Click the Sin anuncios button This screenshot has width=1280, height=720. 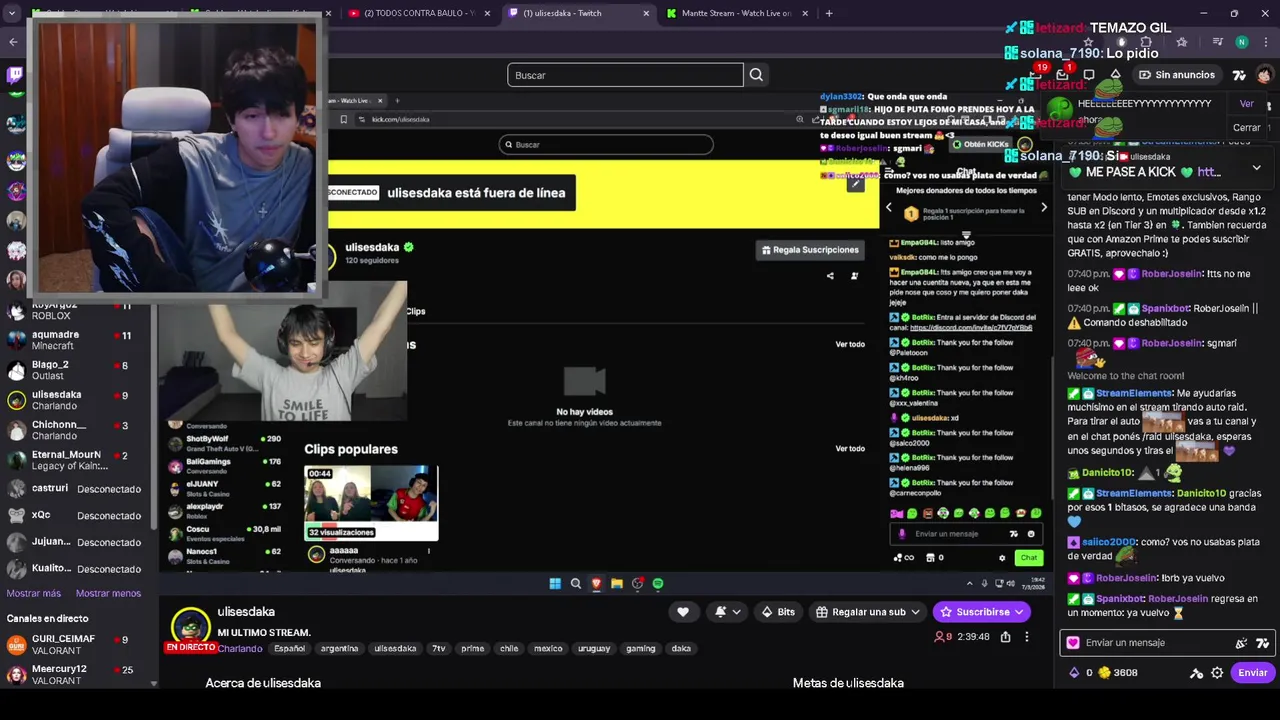tap(1177, 75)
